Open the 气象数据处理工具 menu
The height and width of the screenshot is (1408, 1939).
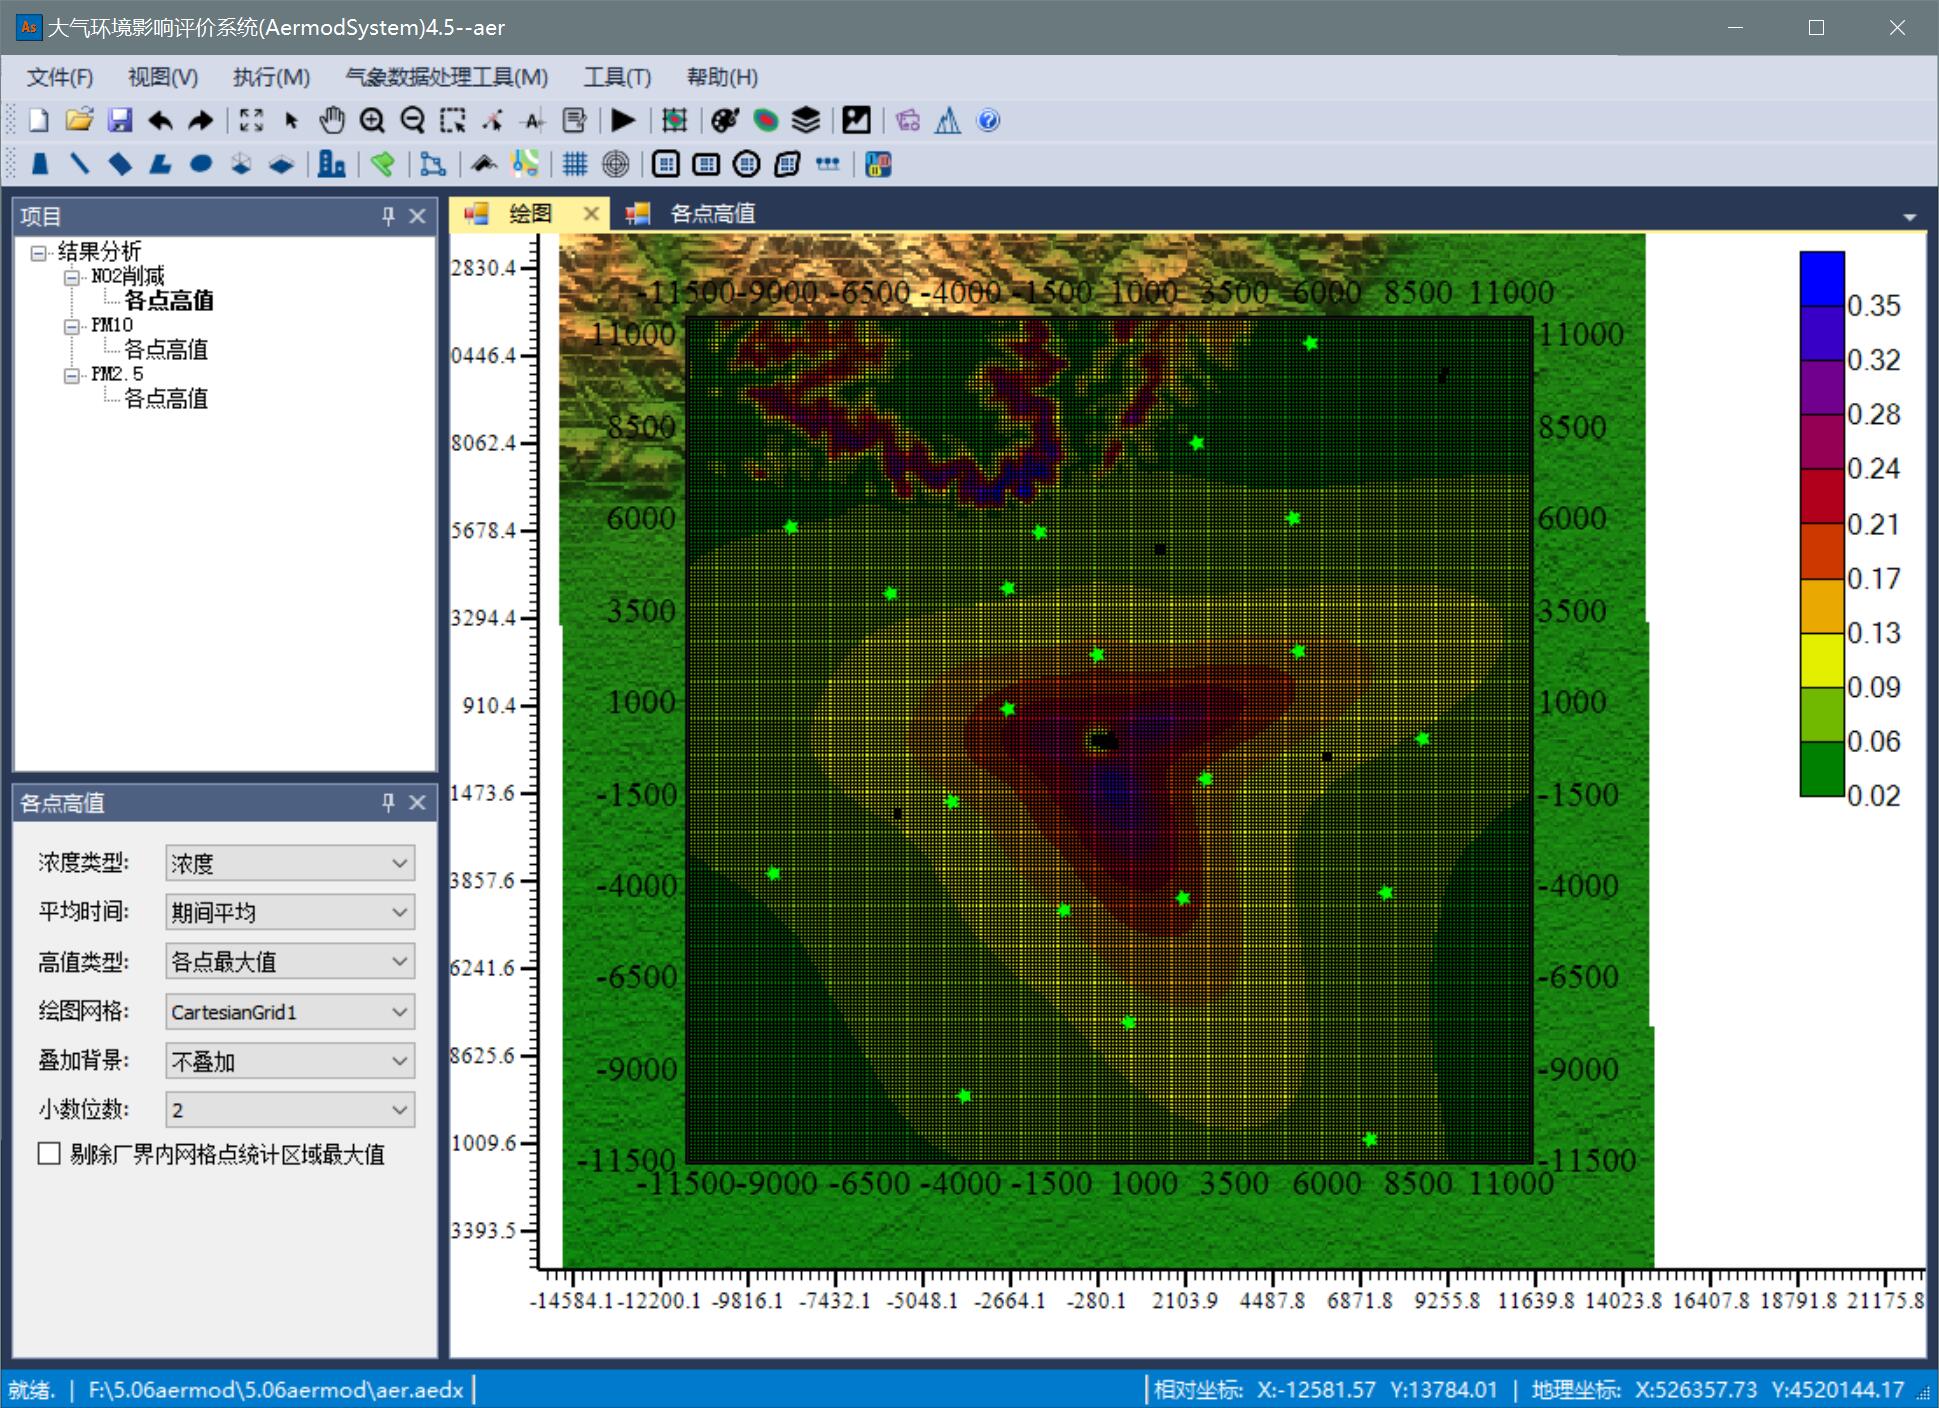[x=446, y=77]
